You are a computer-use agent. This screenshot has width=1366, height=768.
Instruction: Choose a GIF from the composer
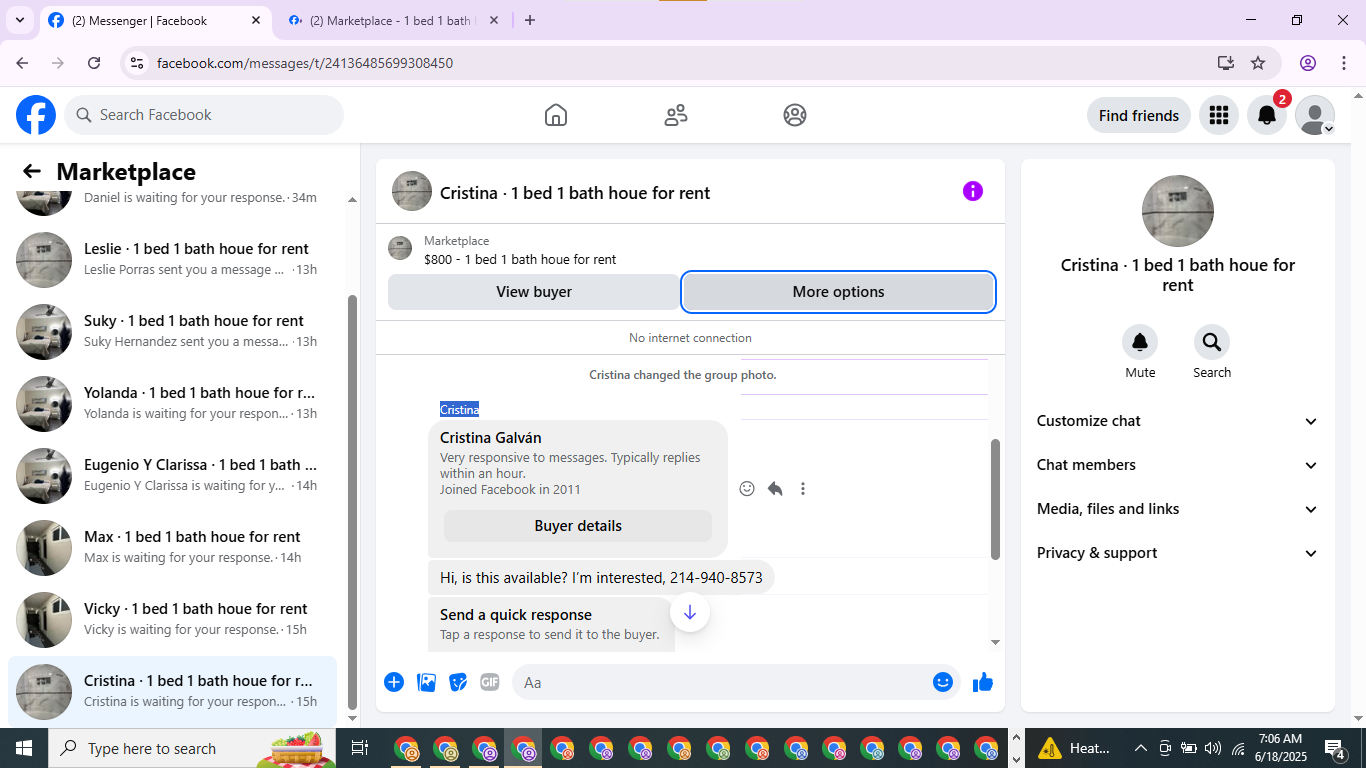(x=490, y=682)
